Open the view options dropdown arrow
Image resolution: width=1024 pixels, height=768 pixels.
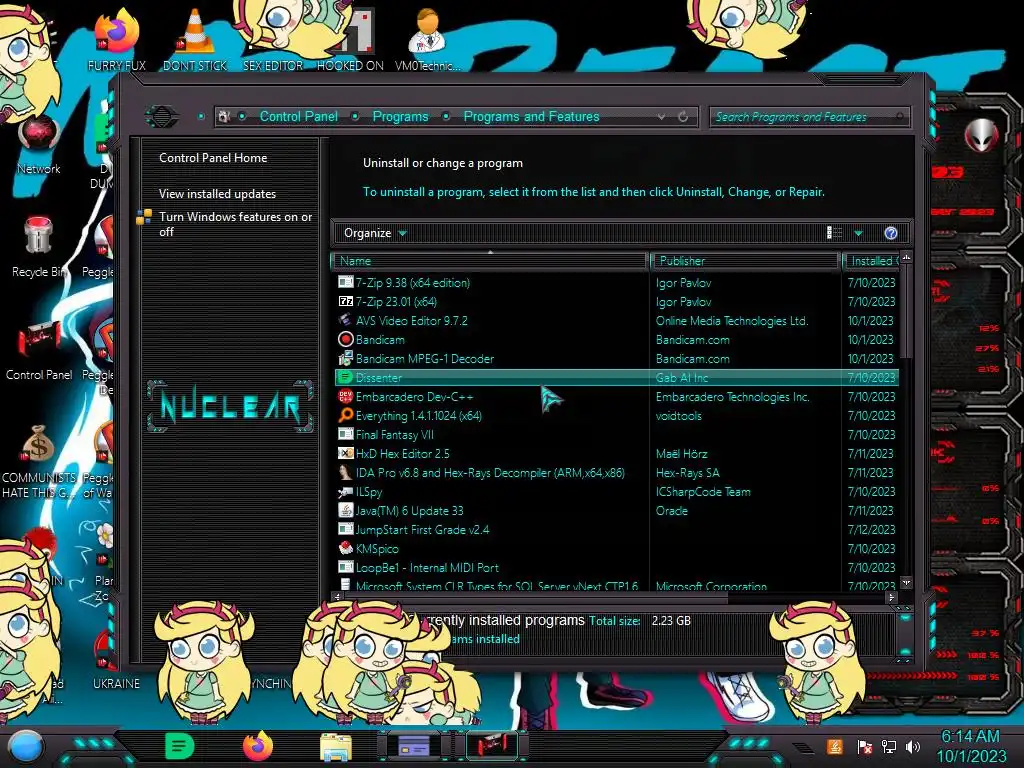(x=858, y=233)
